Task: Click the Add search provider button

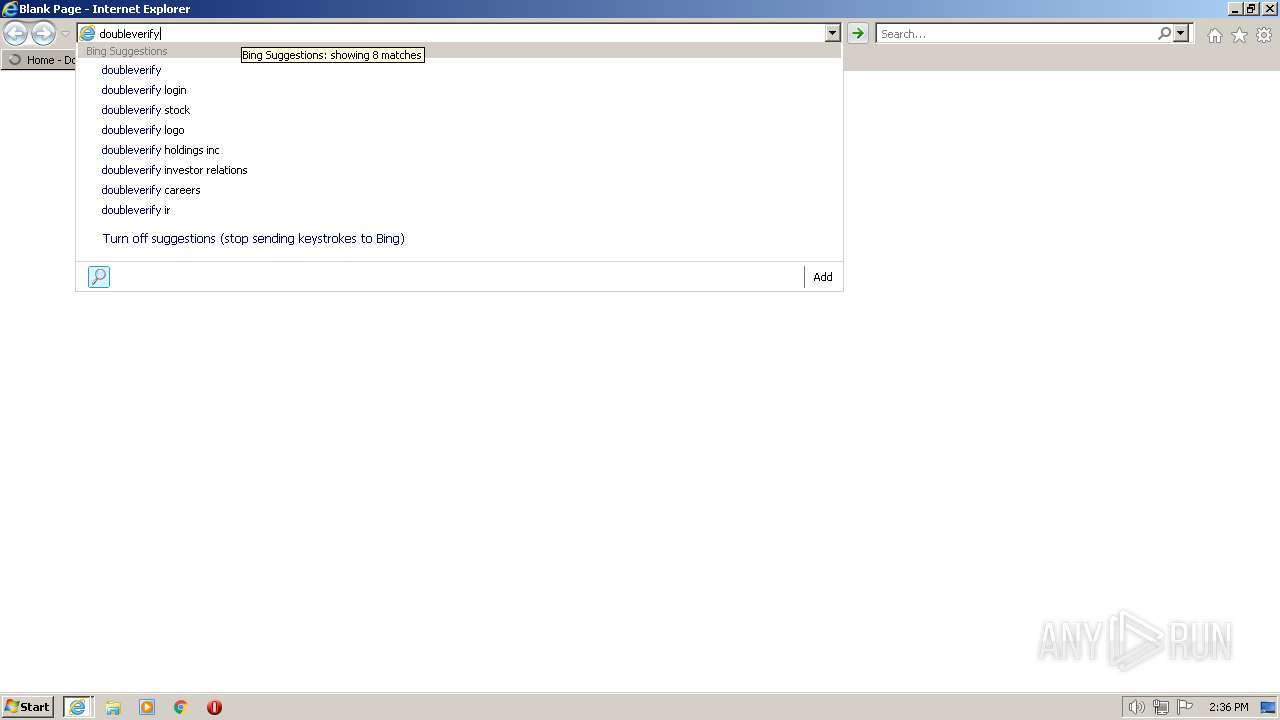Action: click(823, 277)
